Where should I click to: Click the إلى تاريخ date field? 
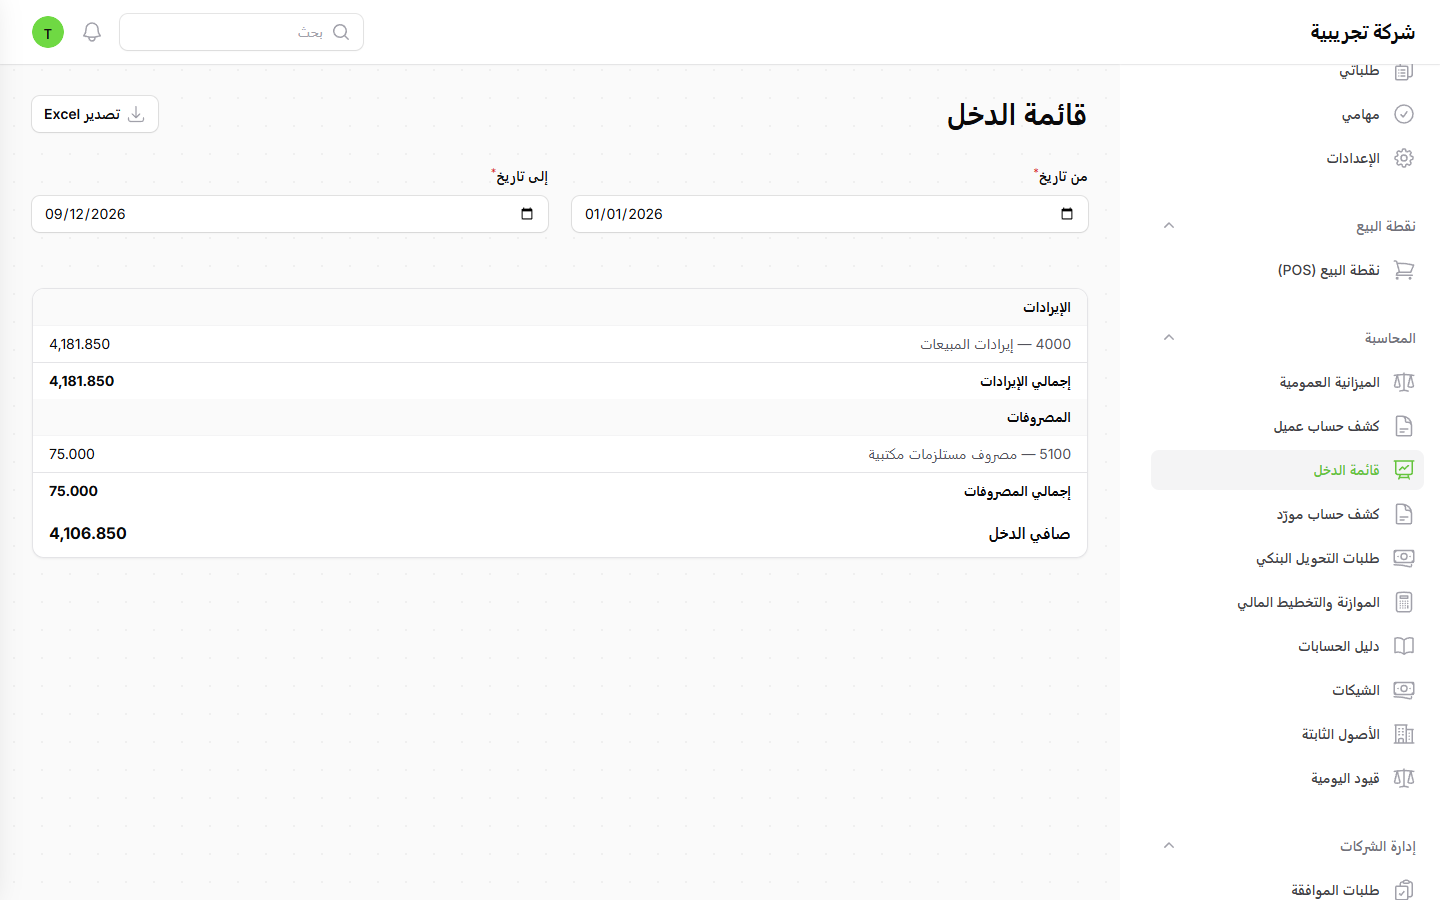pos(290,214)
